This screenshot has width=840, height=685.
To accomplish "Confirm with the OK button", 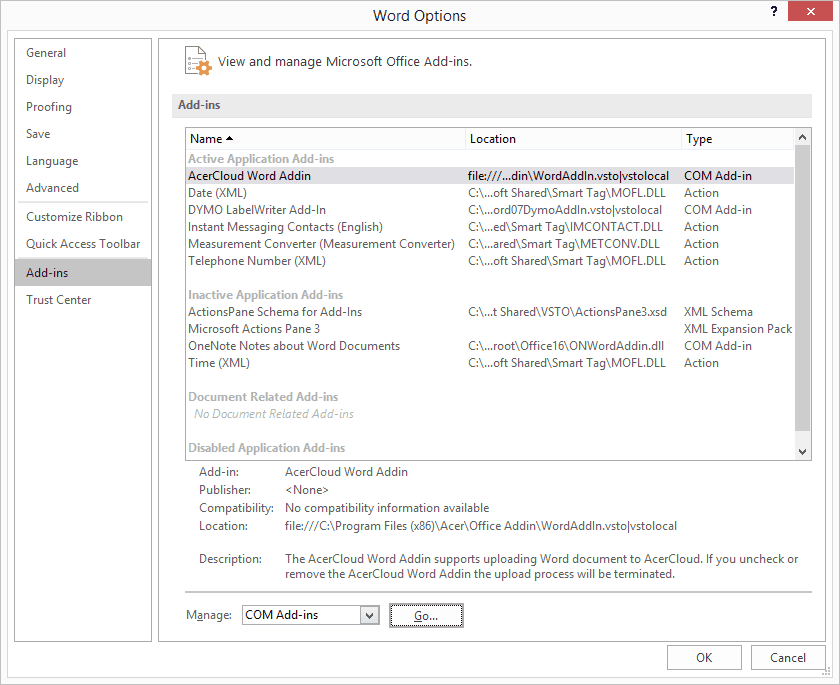I will pyautogui.click(x=704, y=658).
